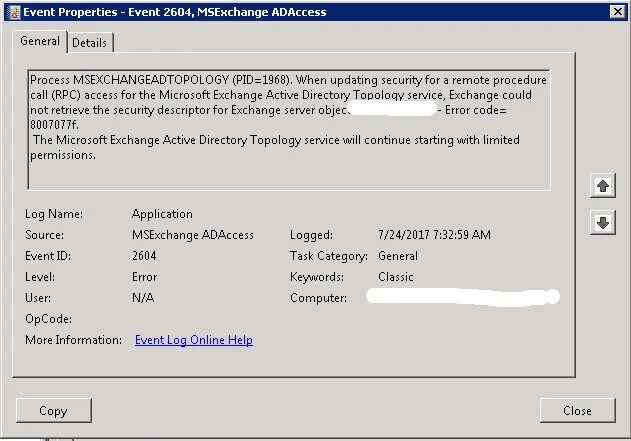Click the More Information label
The image size is (631, 441).
click(73, 340)
